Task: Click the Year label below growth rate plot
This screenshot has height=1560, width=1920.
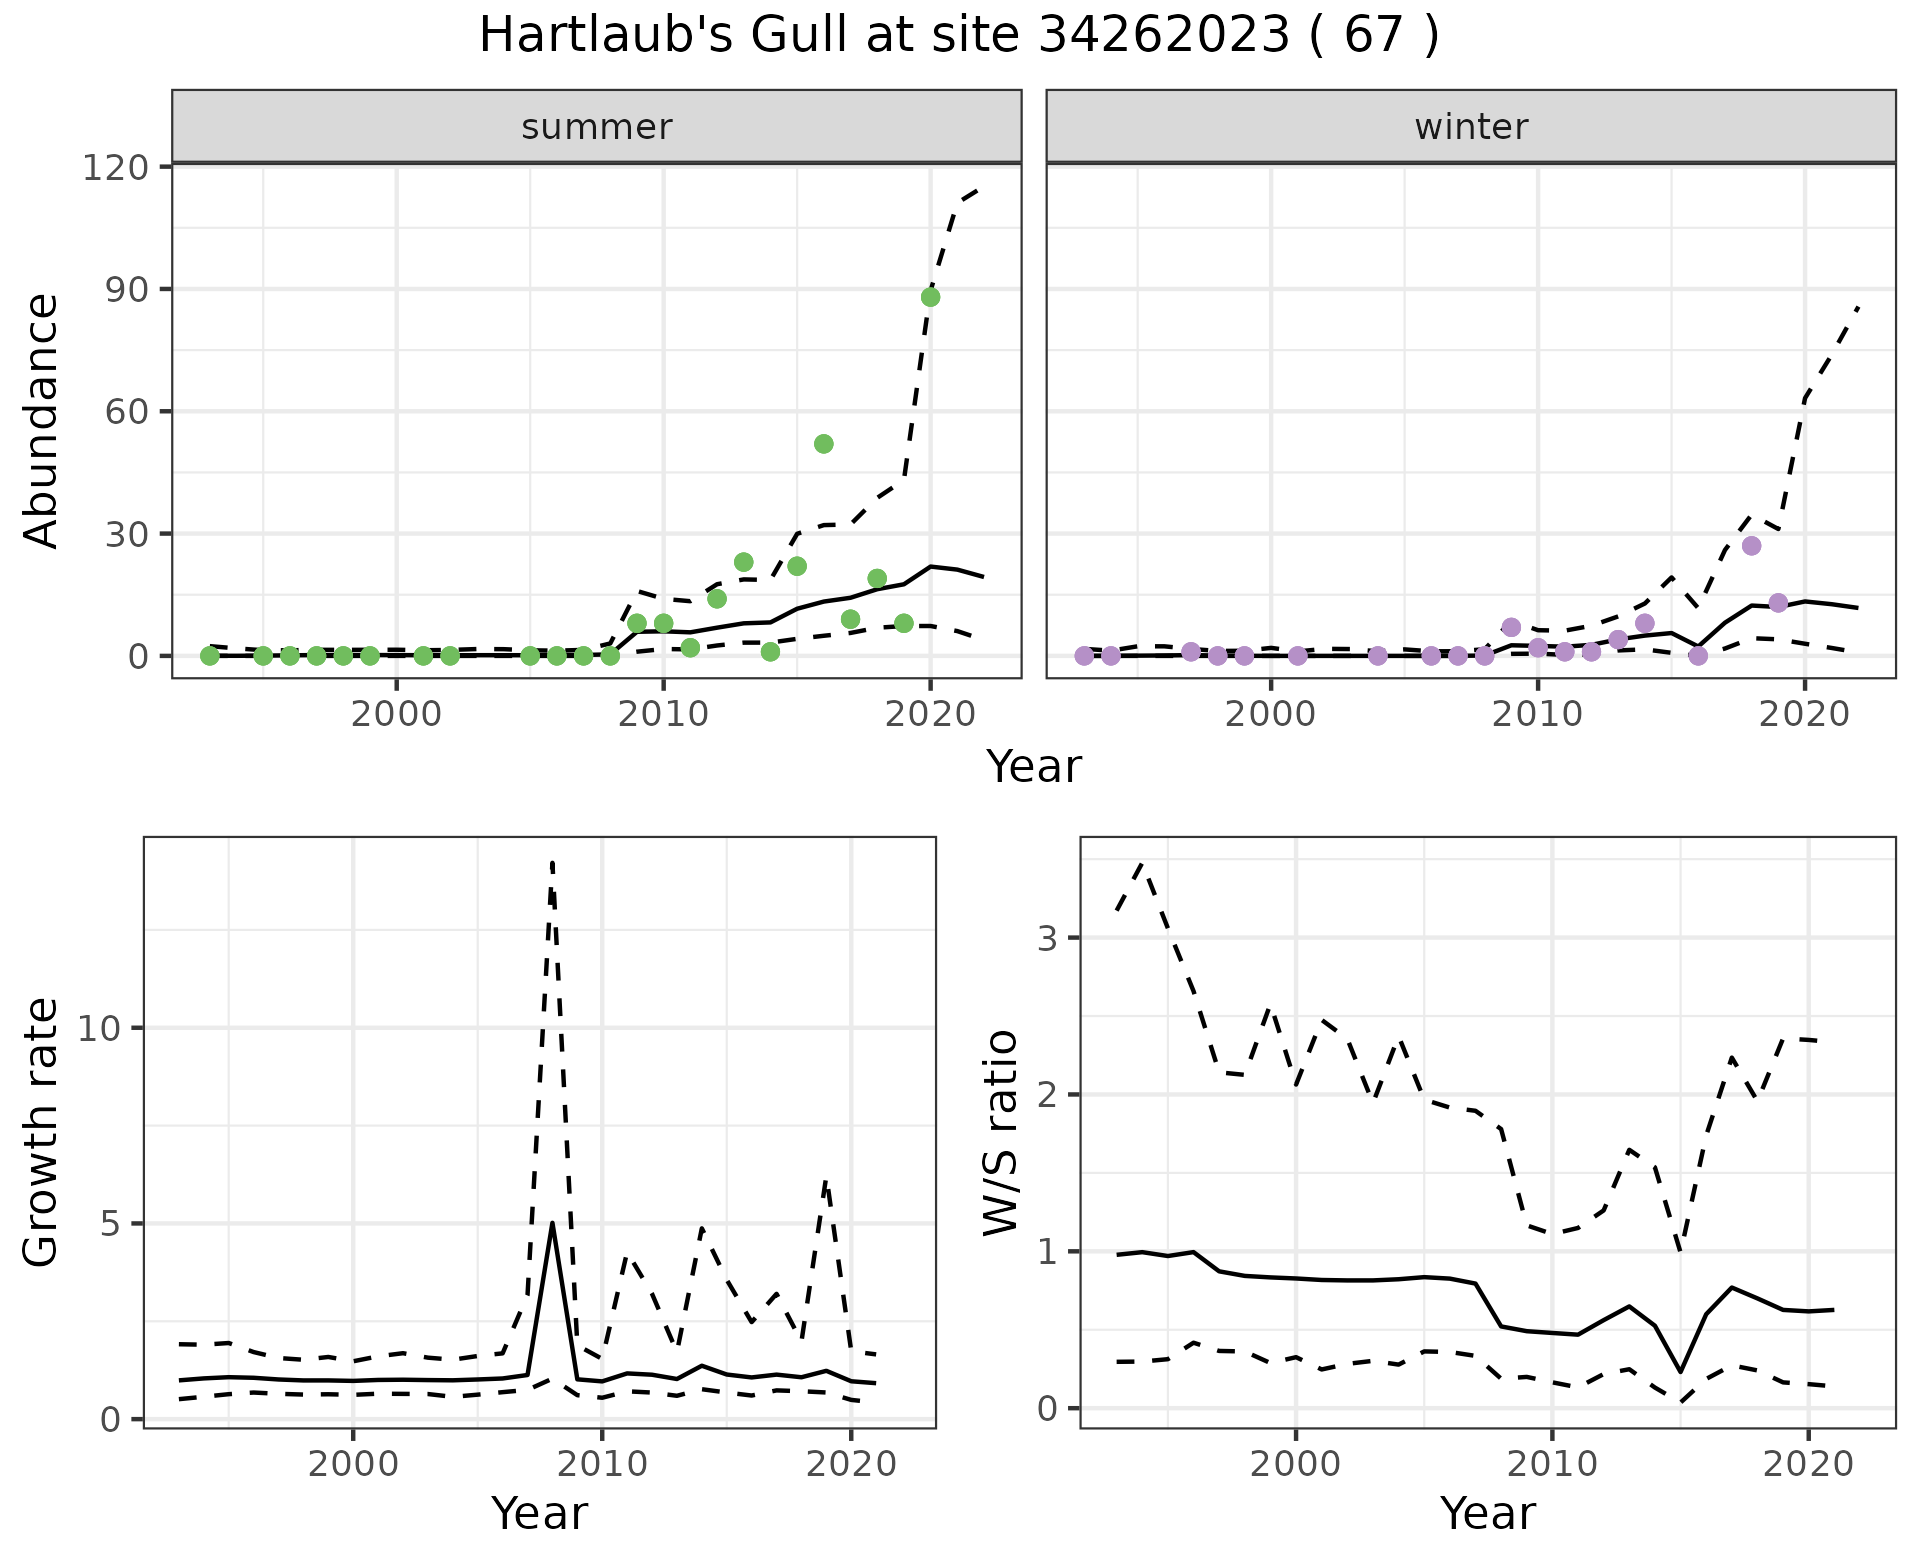Action: click(x=539, y=1513)
